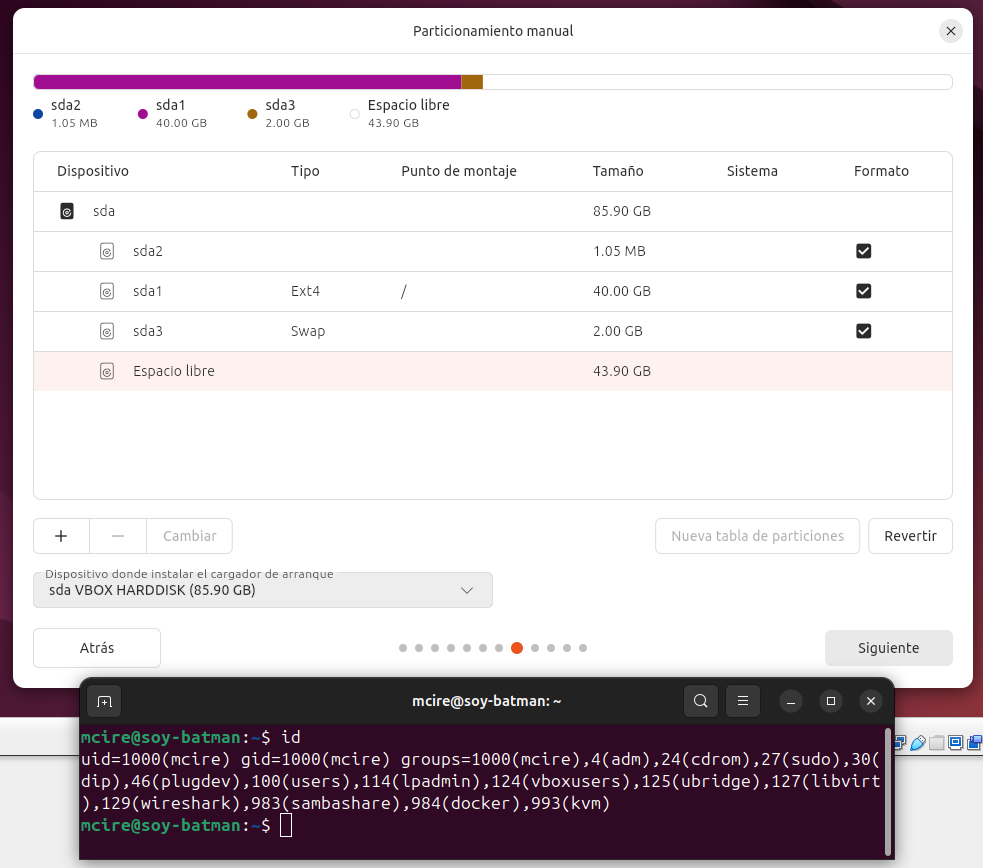This screenshot has height=868, width=983.
Task: Click the VirtualBox display status icon
Action: tap(954, 743)
